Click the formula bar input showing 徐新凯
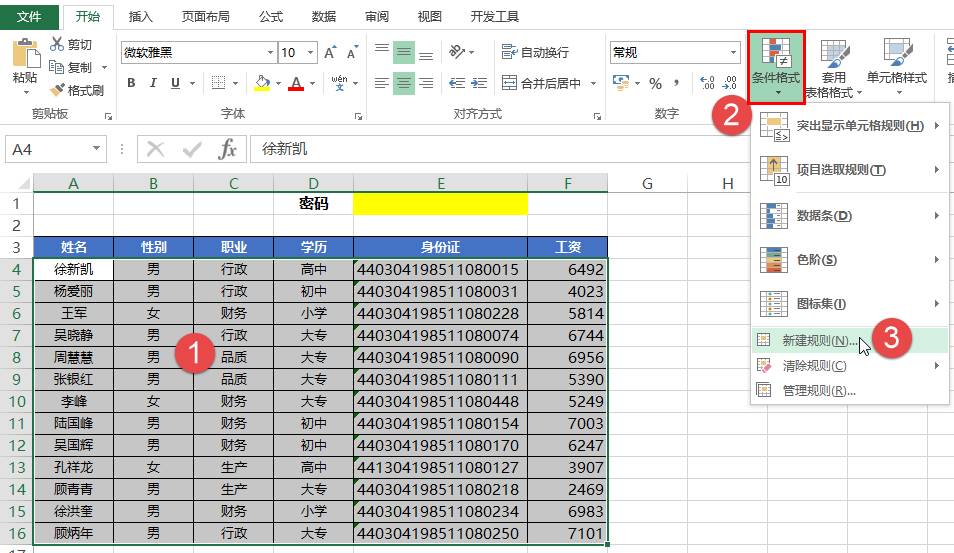 pos(499,148)
